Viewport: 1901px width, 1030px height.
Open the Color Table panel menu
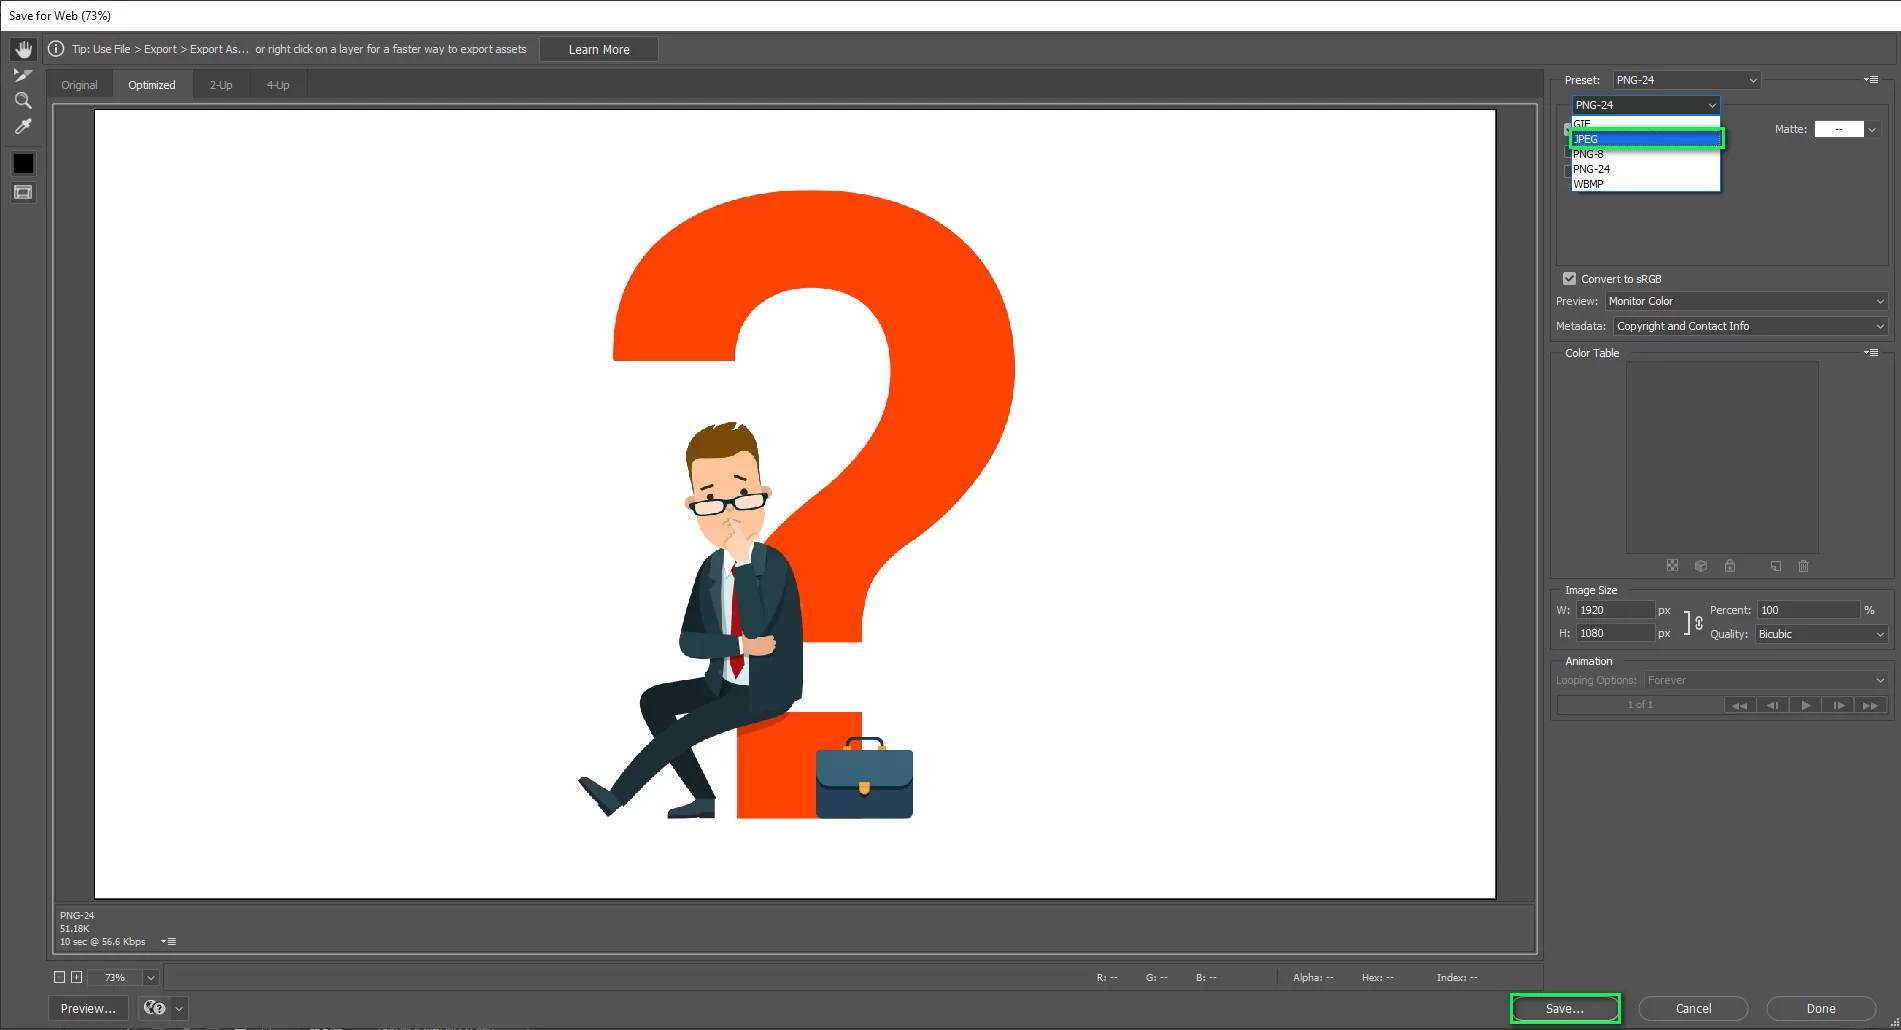(x=1871, y=353)
